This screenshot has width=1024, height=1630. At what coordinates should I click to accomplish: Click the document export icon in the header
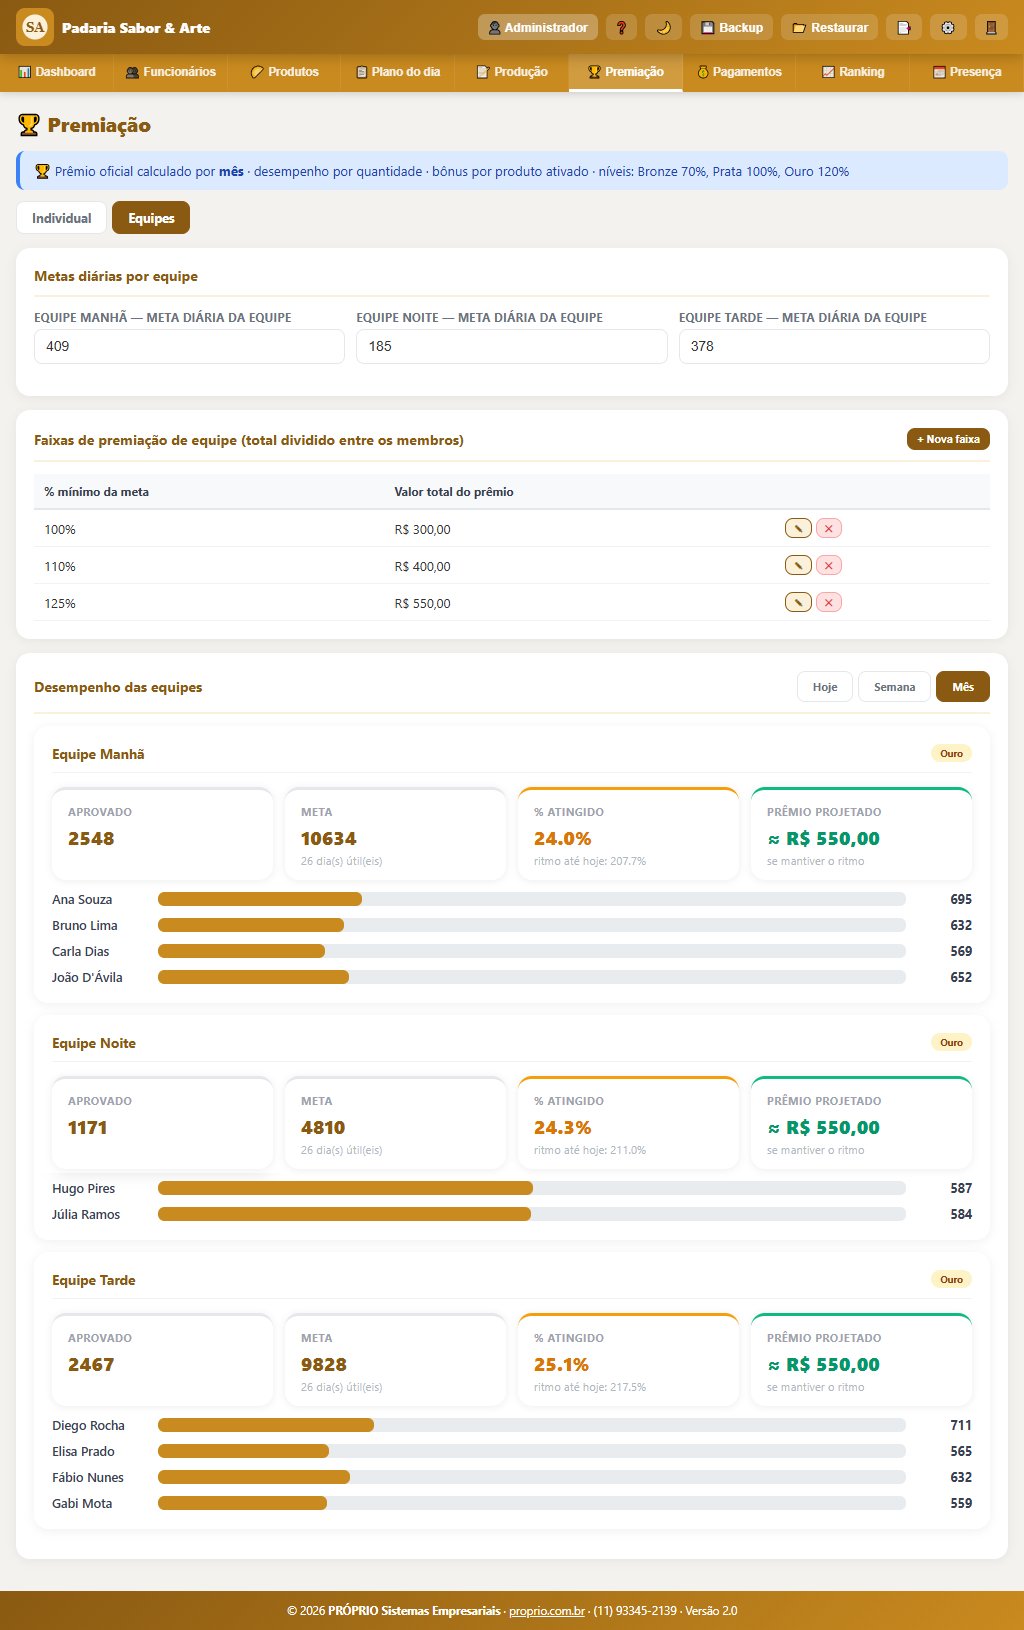[903, 27]
